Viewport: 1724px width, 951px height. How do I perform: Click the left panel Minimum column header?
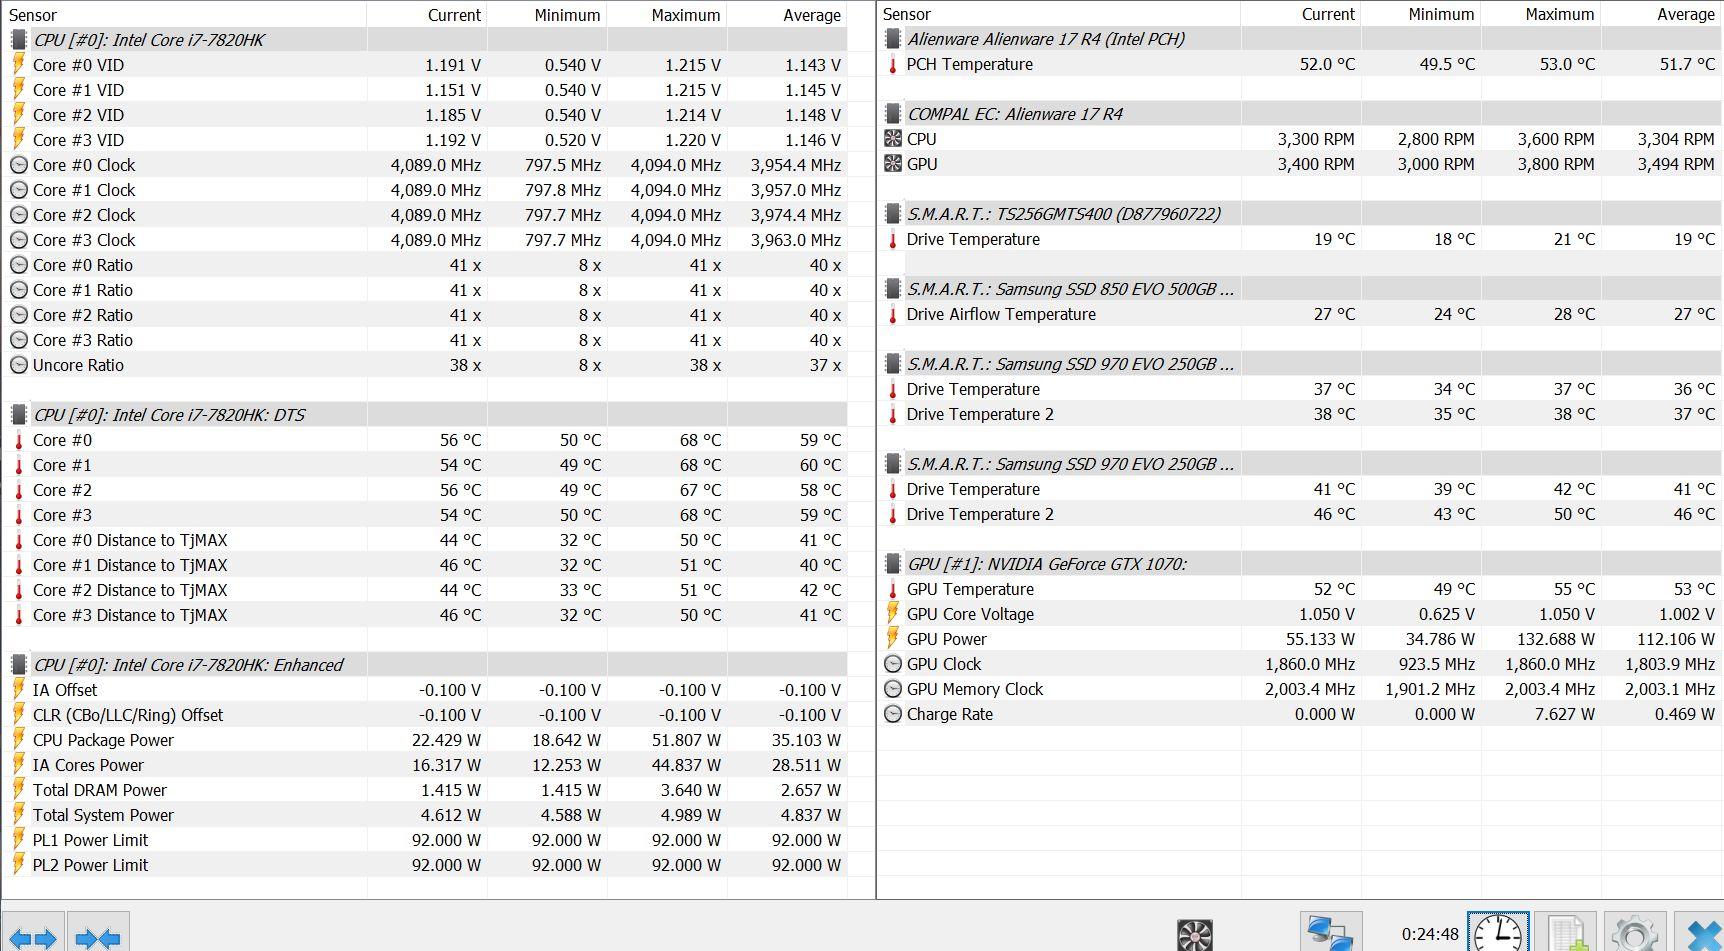[547, 14]
